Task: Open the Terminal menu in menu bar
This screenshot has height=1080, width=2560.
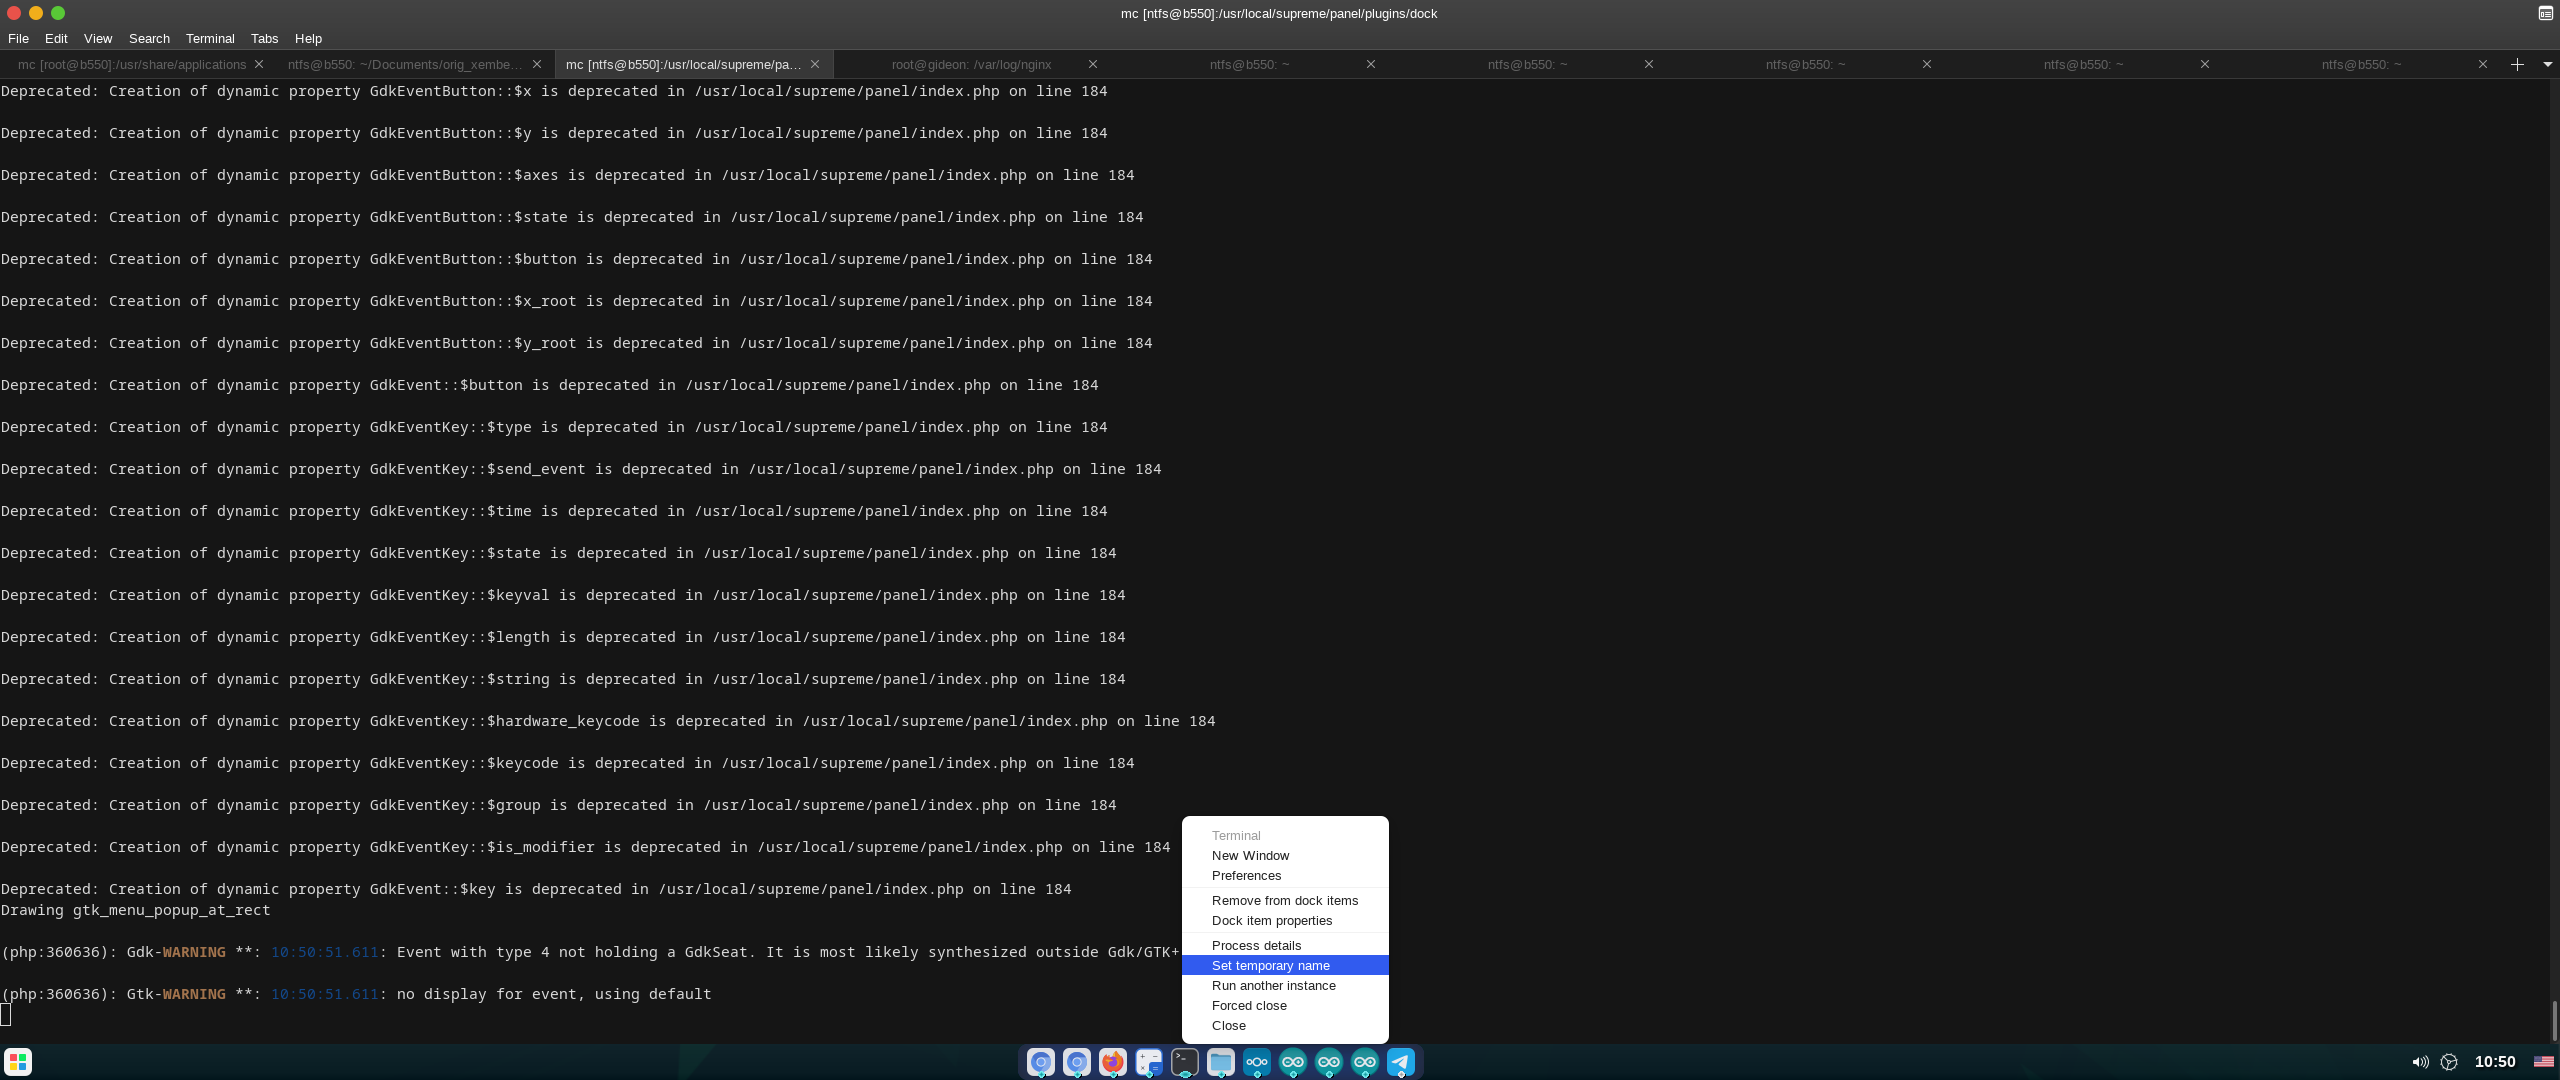Action: tap(209, 38)
